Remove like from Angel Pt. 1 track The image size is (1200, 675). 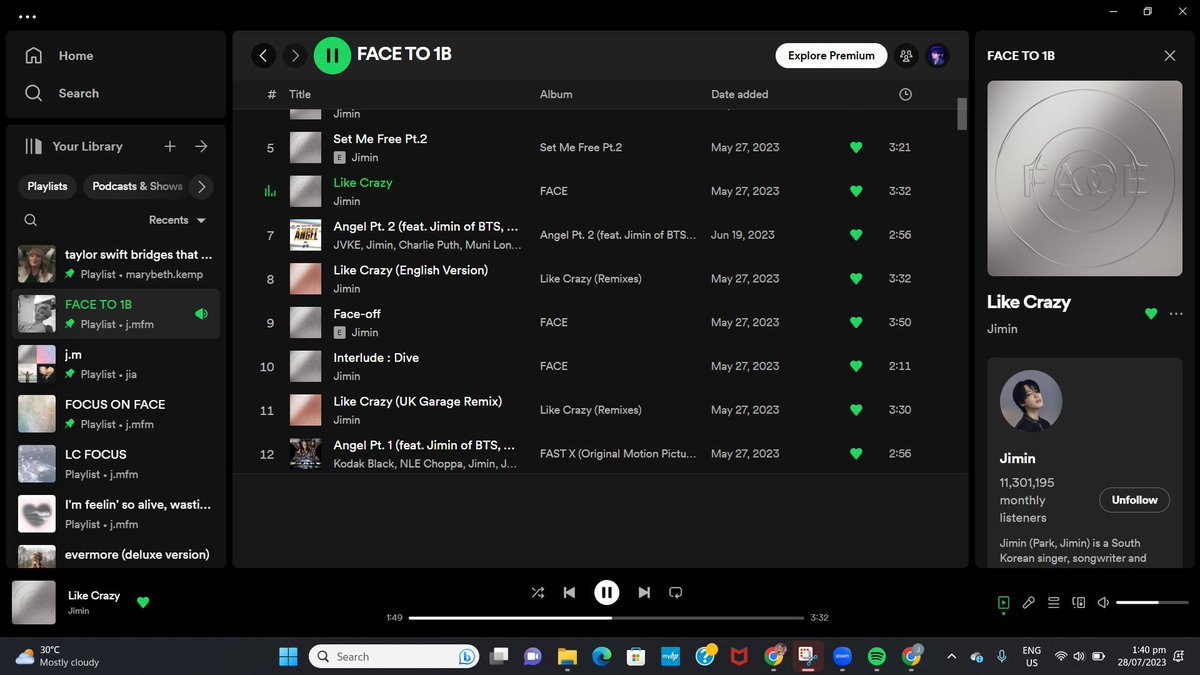pyautogui.click(x=856, y=453)
